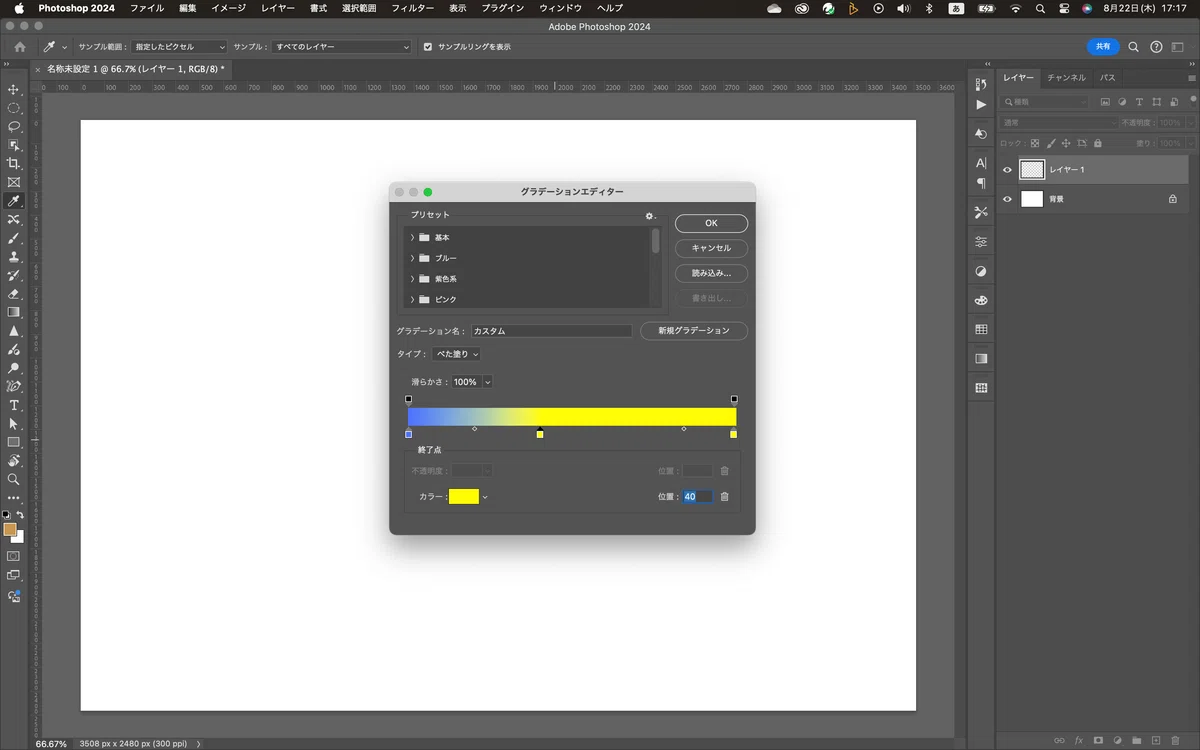
Task: Toggle lock position in the Layers panel
Action: [1066, 143]
